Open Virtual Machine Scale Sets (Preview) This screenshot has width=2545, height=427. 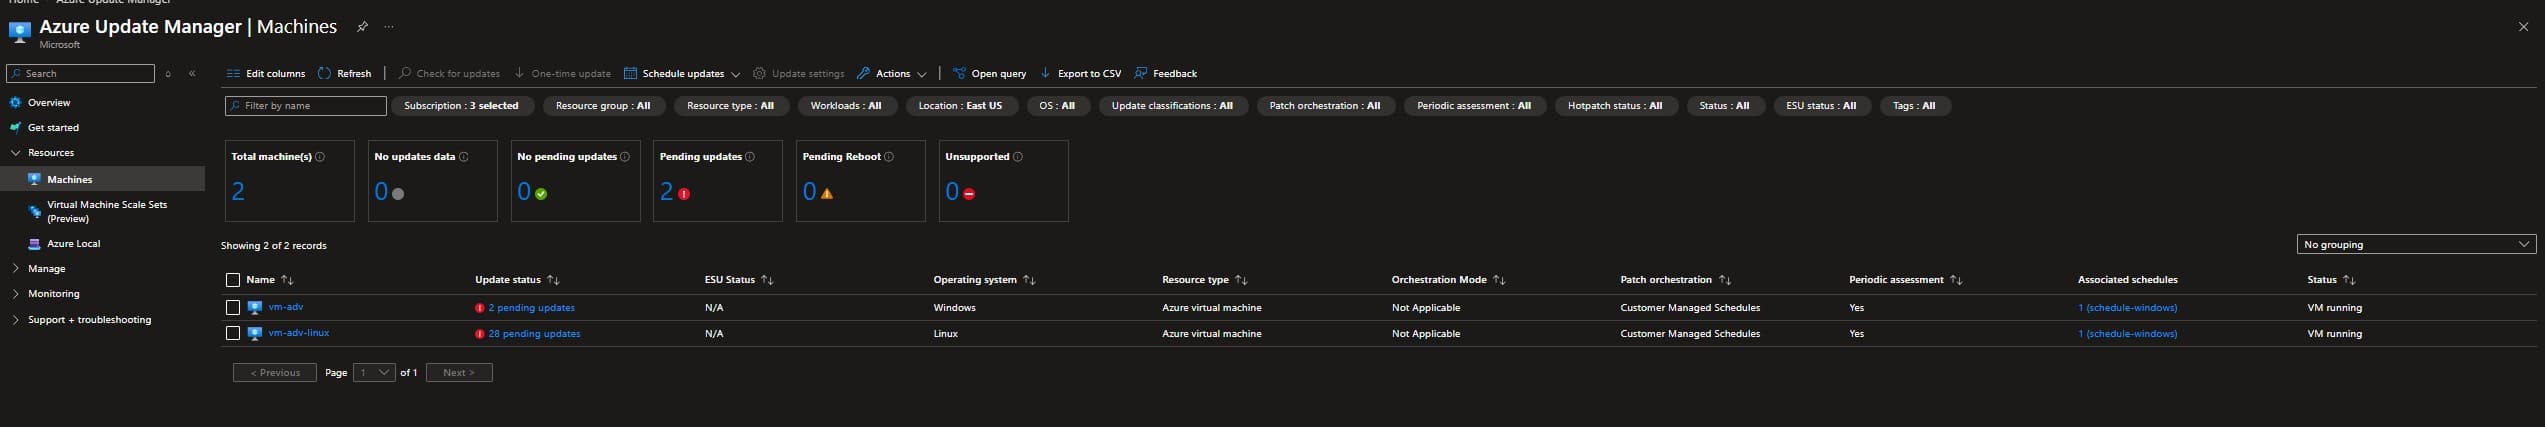coord(107,212)
